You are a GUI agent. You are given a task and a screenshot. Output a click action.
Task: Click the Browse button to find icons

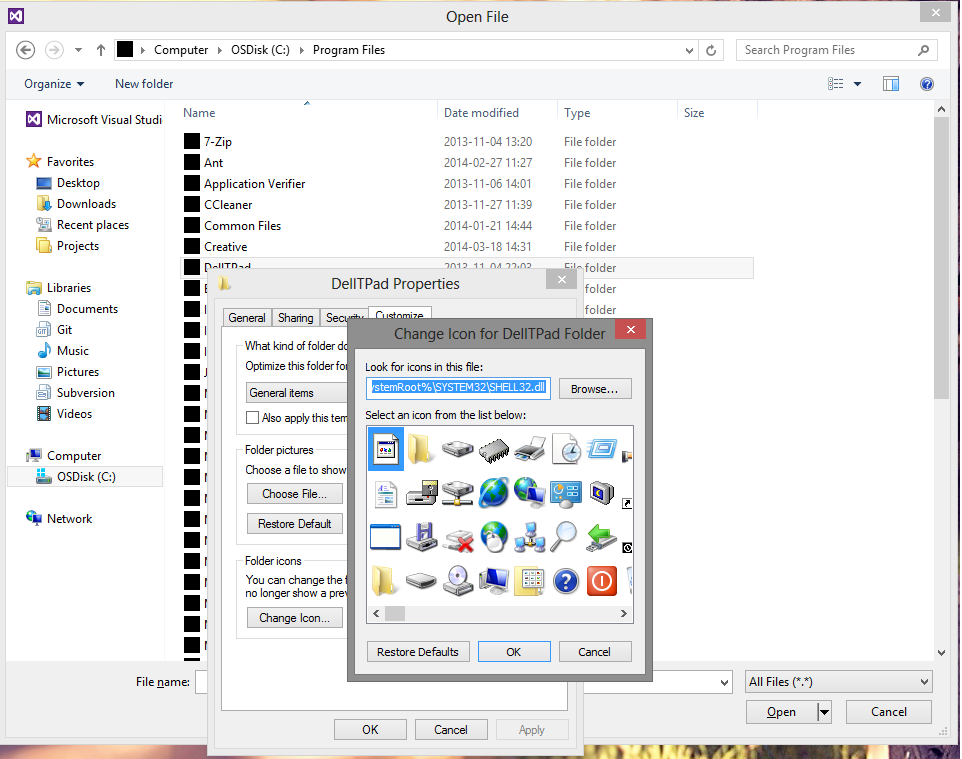click(x=595, y=388)
